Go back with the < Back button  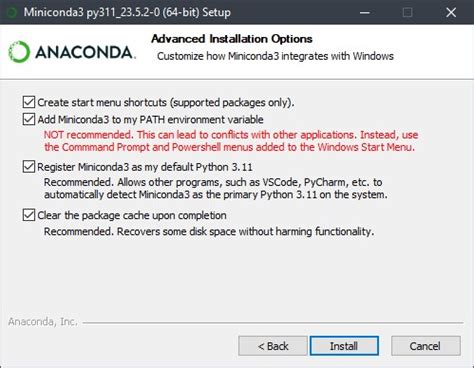[273, 346]
